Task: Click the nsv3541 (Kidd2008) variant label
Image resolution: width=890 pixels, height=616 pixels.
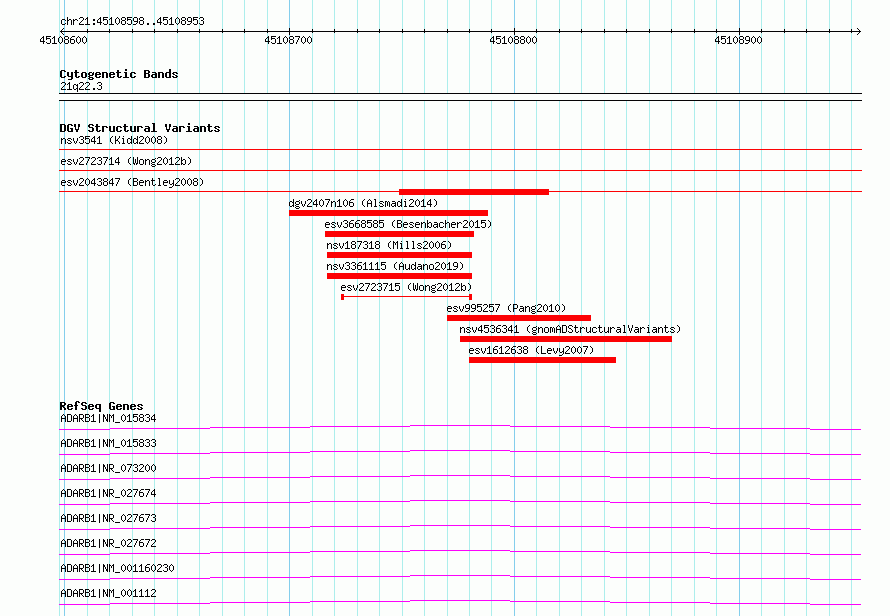Action: [x=114, y=140]
